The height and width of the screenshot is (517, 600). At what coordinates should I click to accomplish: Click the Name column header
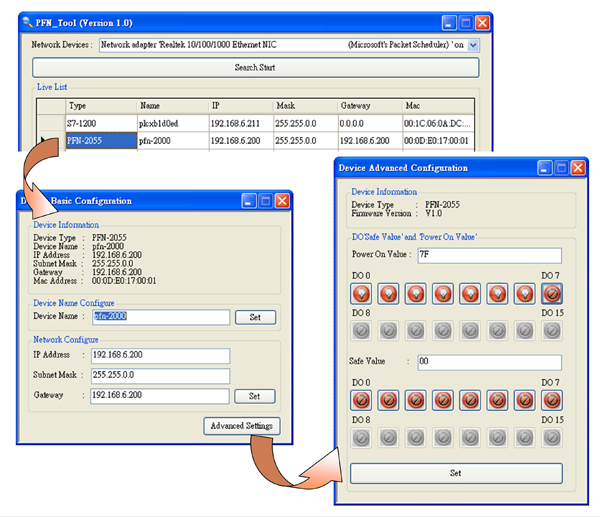[x=173, y=106]
